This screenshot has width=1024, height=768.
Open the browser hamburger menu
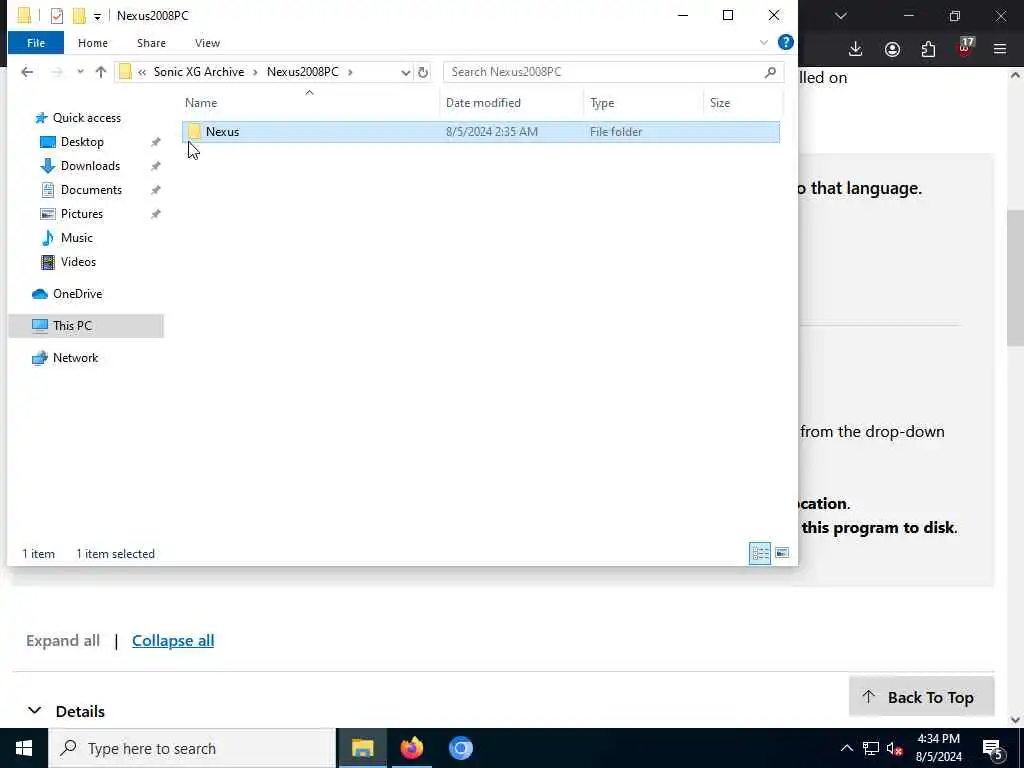coord(1000,49)
